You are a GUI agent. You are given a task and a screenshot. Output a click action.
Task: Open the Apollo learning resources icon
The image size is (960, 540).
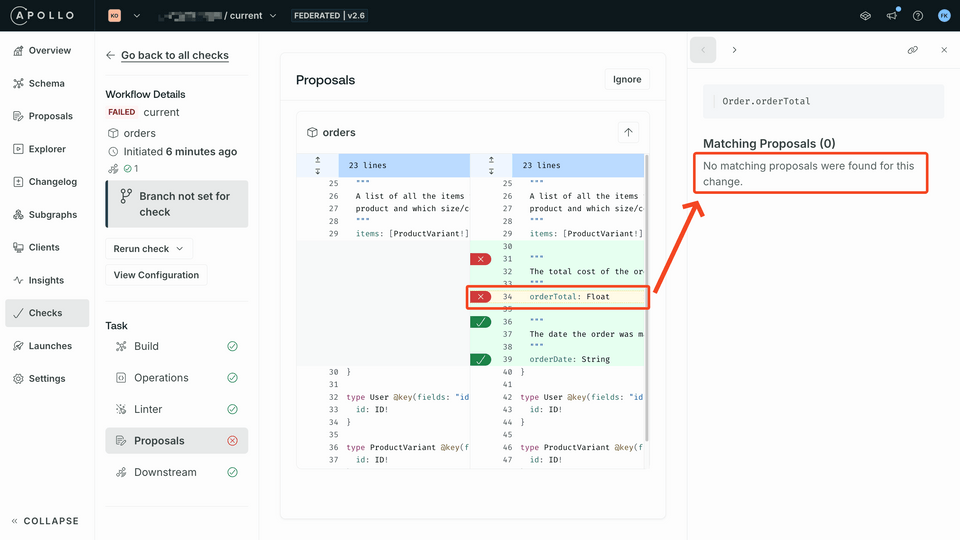865,16
